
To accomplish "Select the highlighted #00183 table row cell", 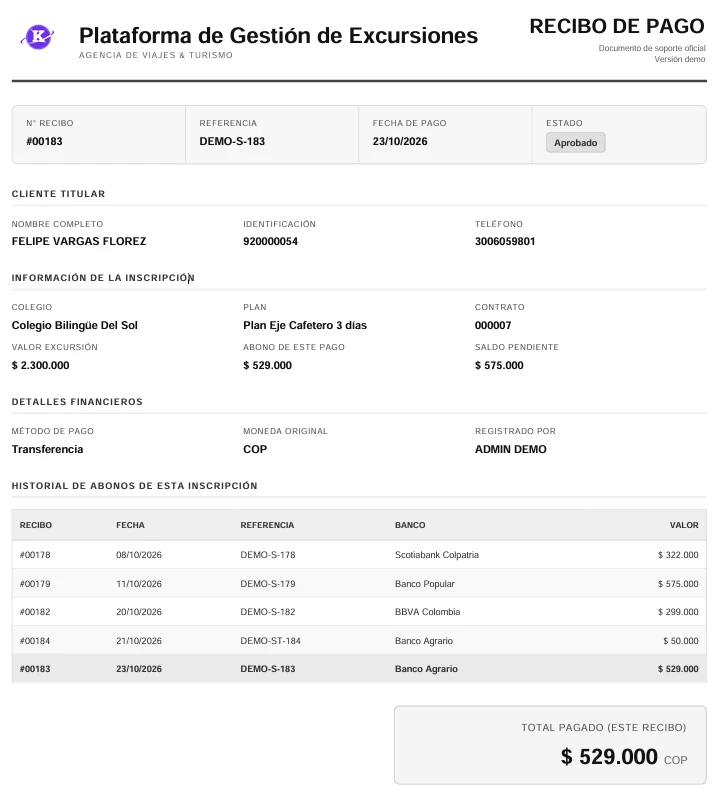I will 35,669.
